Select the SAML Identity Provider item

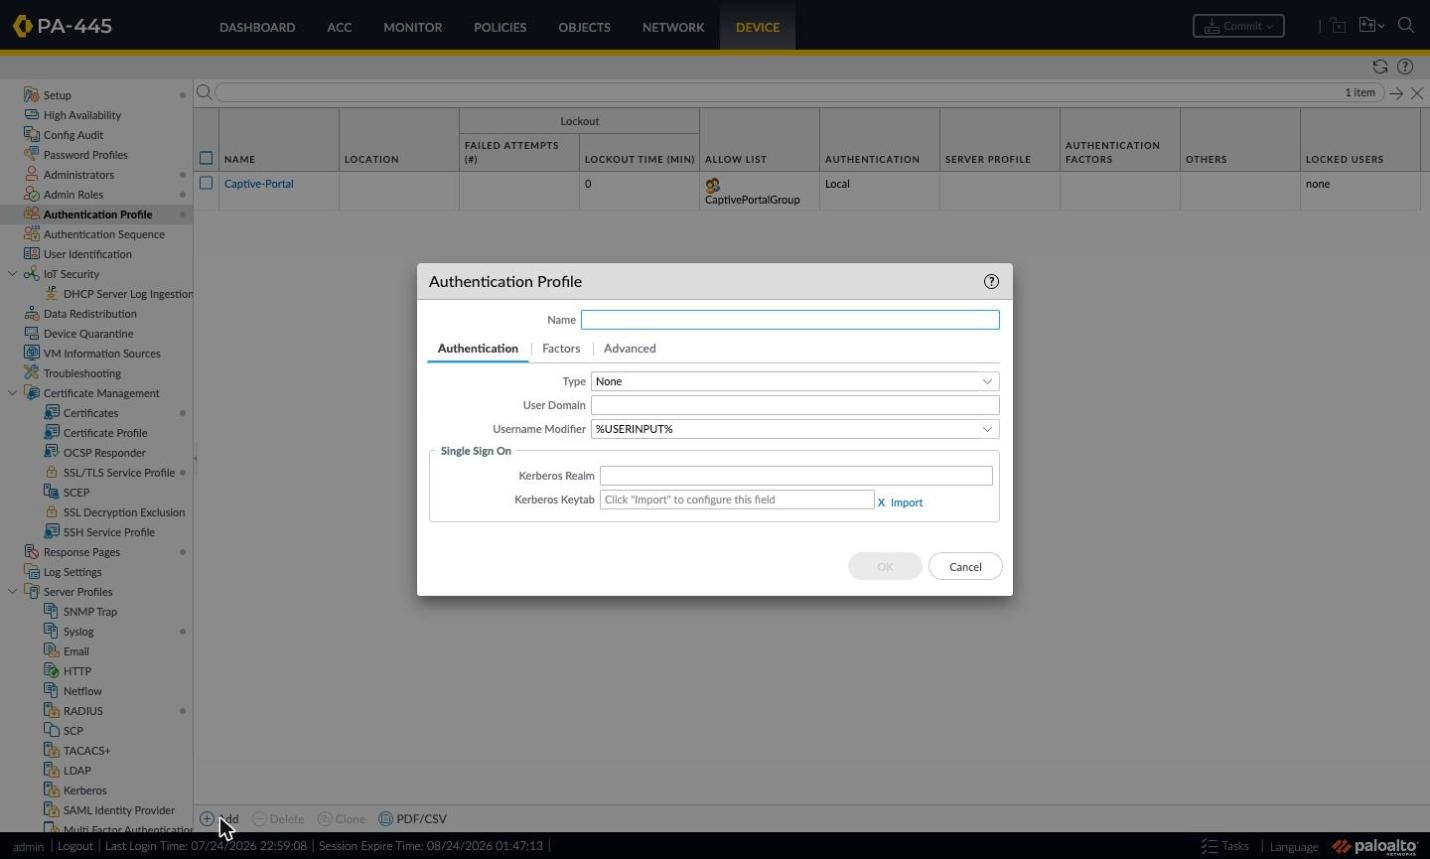[119, 810]
